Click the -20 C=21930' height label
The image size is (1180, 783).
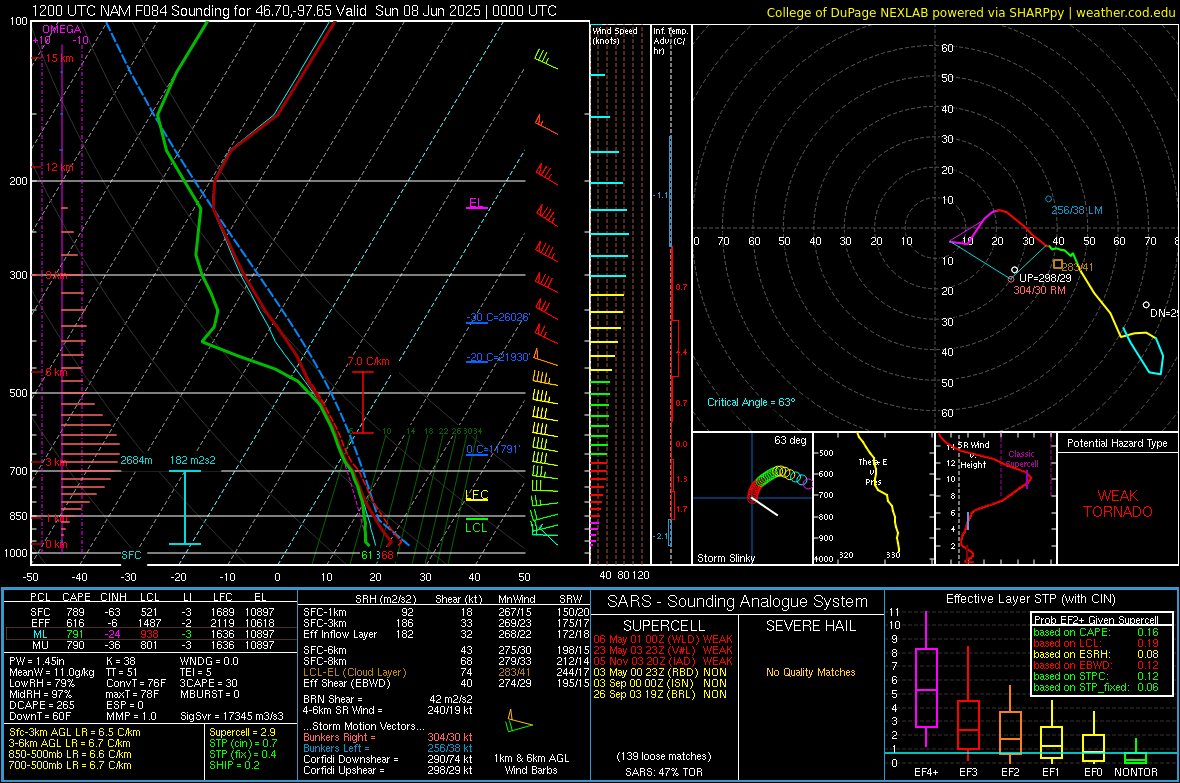click(498, 357)
